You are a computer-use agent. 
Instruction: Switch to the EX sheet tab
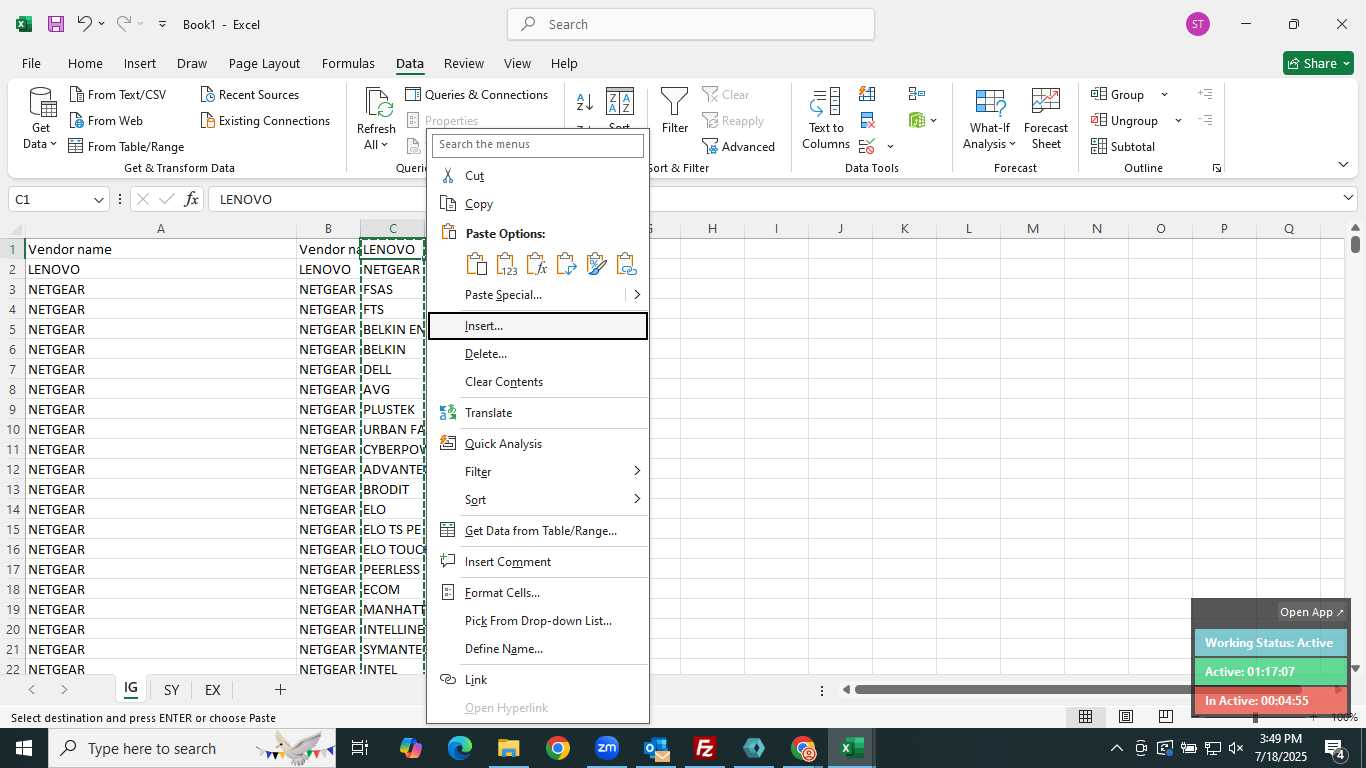(x=212, y=690)
